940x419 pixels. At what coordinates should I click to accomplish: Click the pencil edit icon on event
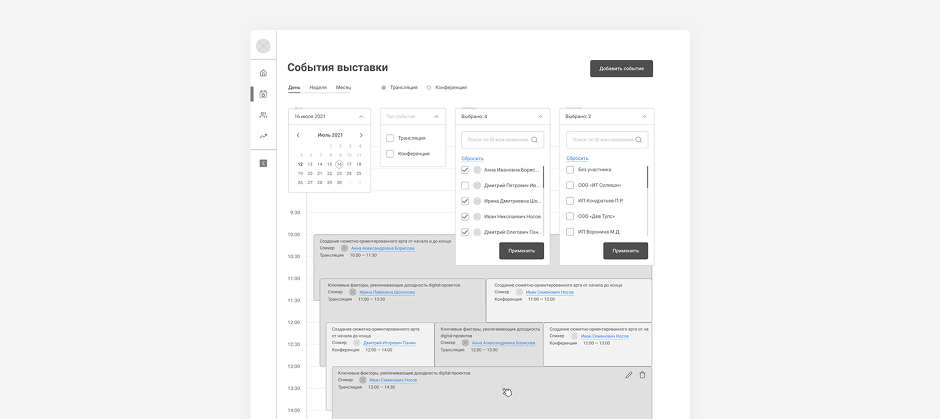[x=629, y=375]
